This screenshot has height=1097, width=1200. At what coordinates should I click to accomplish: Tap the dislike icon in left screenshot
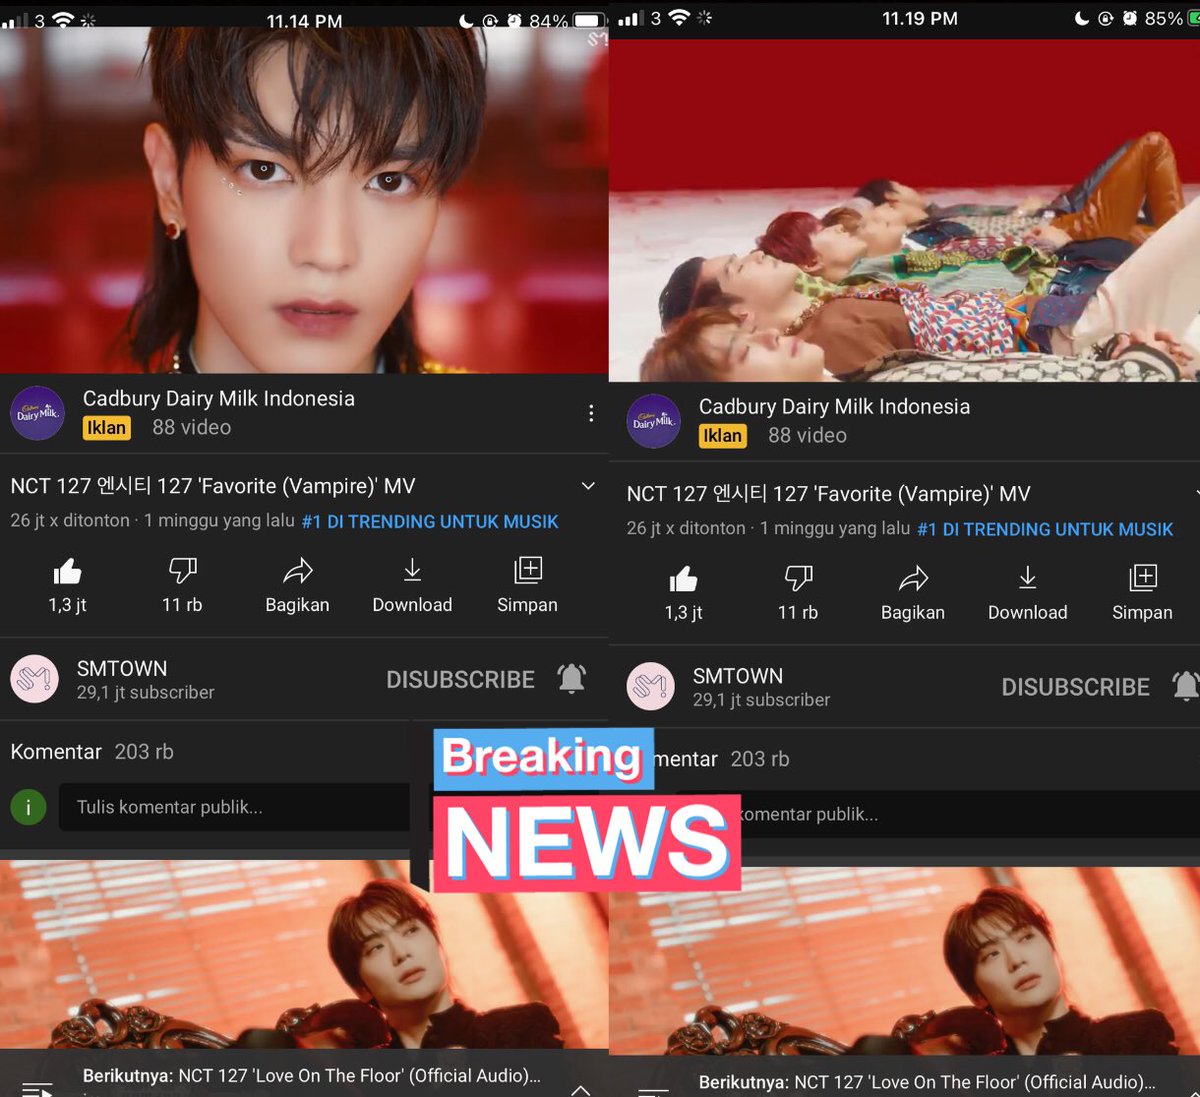click(182, 571)
